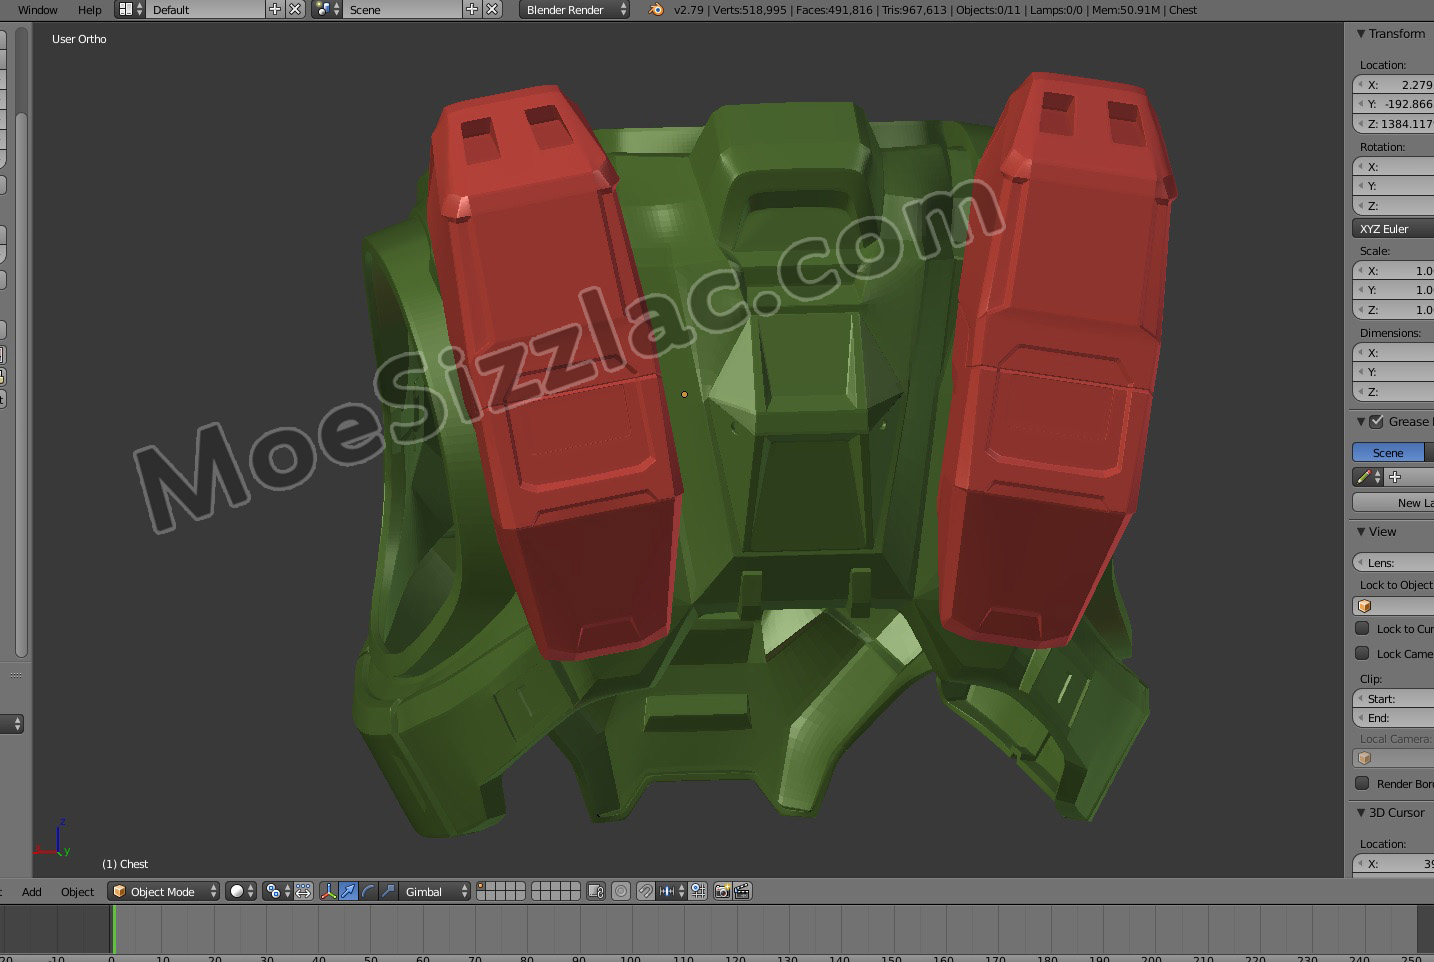Click the New Layer button
Screen dimensions: 1434x962
pyautogui.click(x=1393, y=503)
